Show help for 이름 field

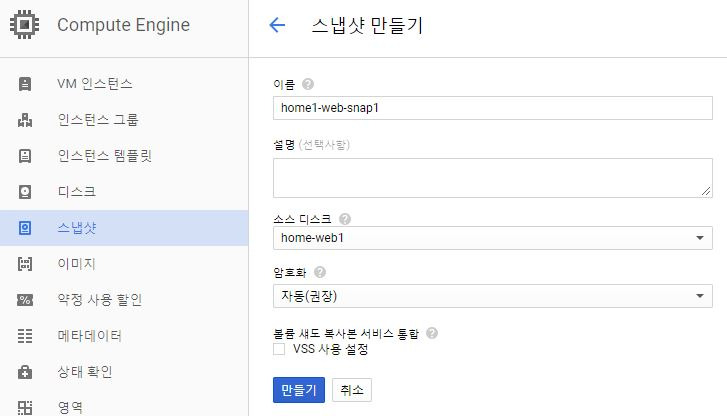pos(308,84)
